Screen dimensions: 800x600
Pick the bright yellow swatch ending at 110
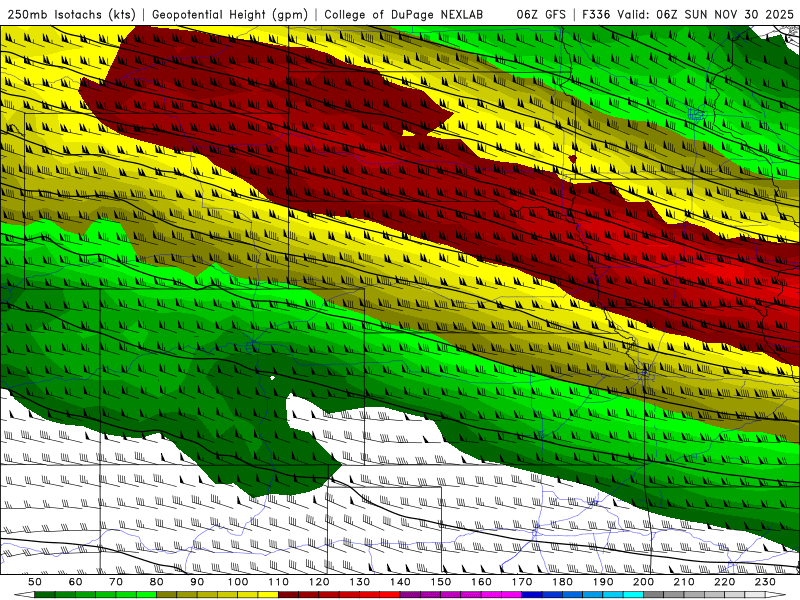click(x=268, y=595)
